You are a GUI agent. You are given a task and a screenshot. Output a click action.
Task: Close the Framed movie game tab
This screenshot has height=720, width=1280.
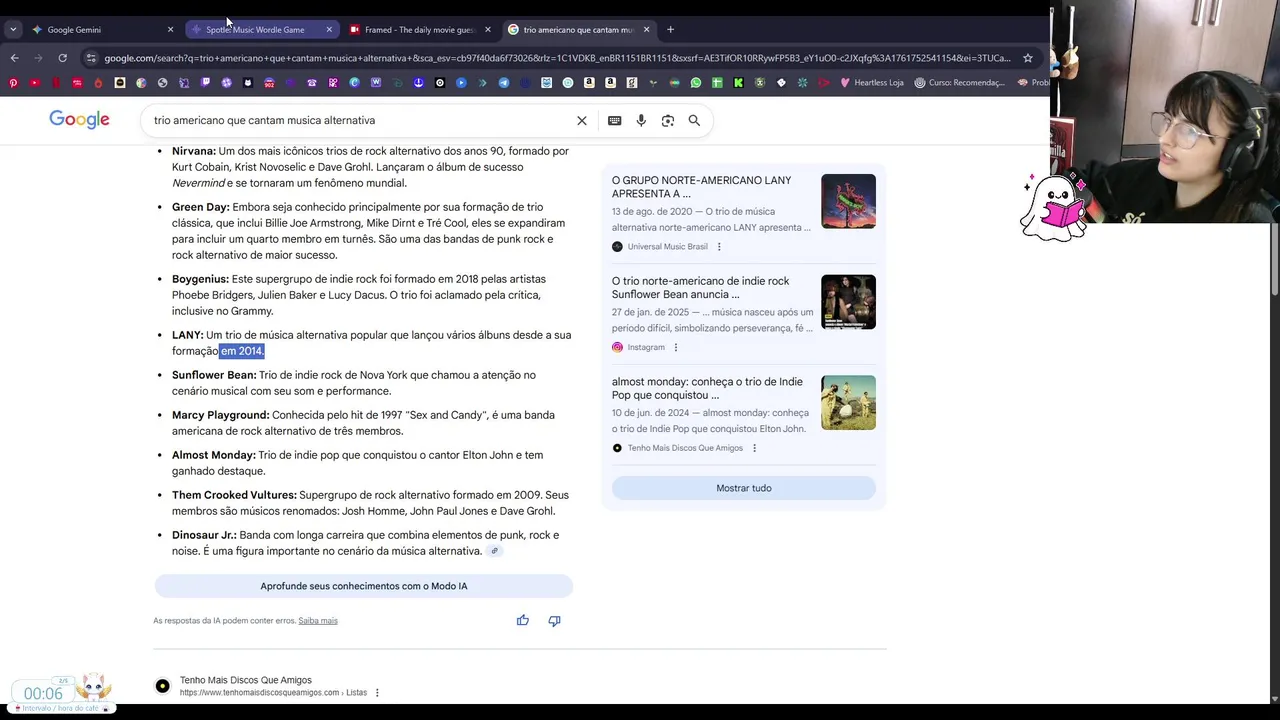487,29
